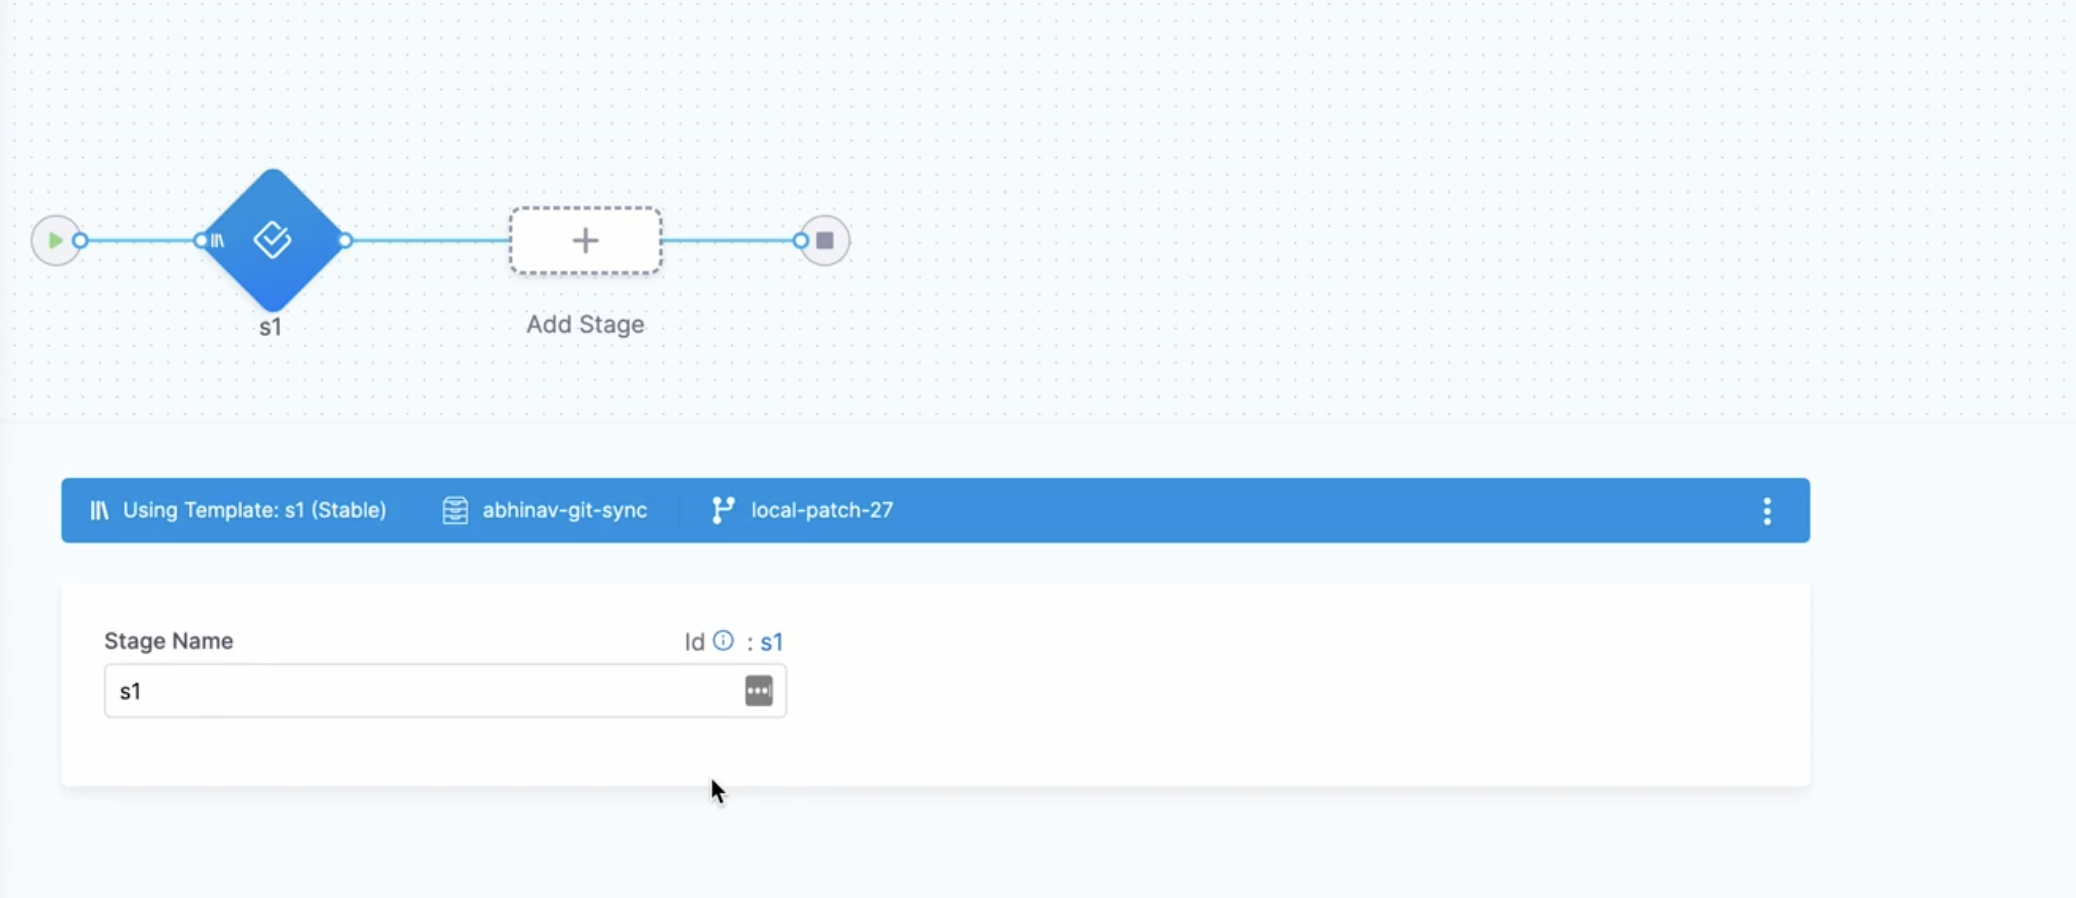Viewport: 2076px width, 898px height.
Task: Click the abhinav-git-sync repository name
Action: 565,511
